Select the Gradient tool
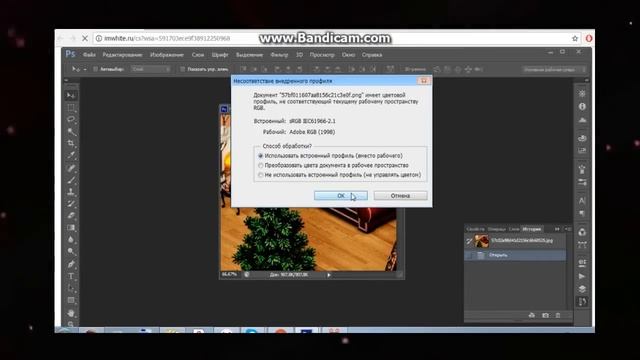Screen dimensions: 640x360 pos(71,227)
